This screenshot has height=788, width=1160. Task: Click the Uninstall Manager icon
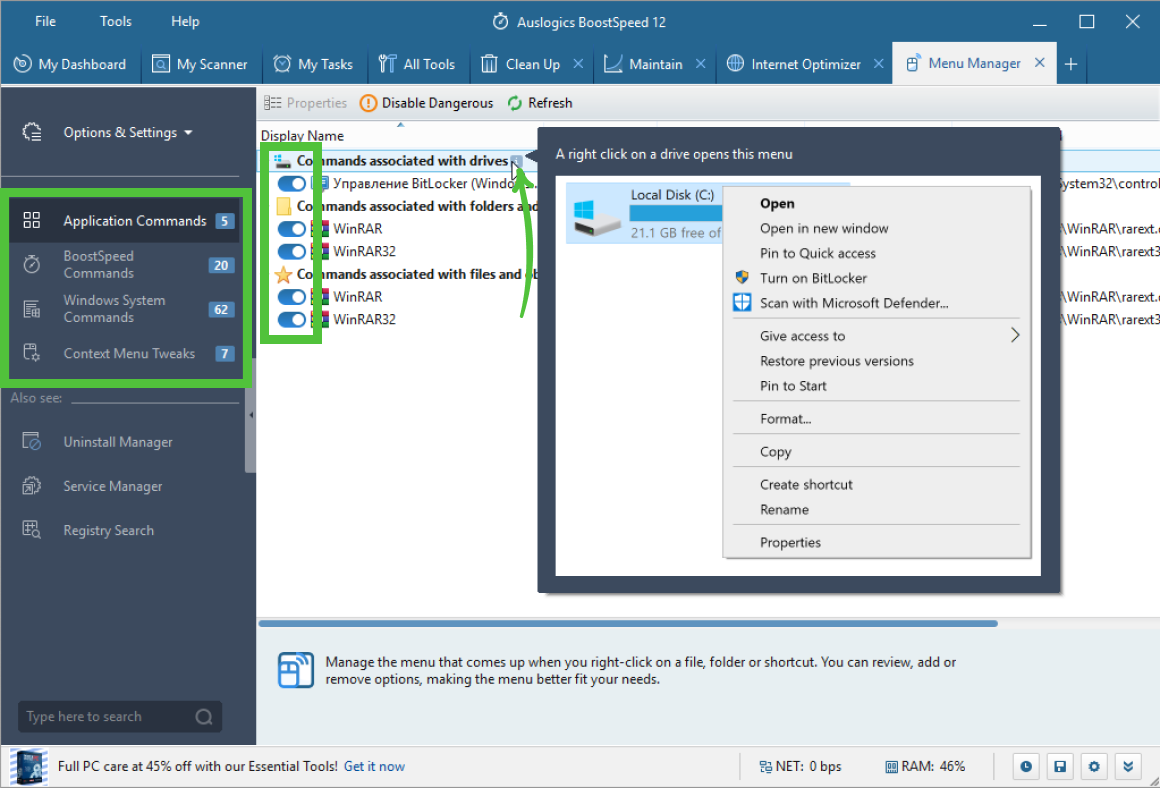pos(32,442)
